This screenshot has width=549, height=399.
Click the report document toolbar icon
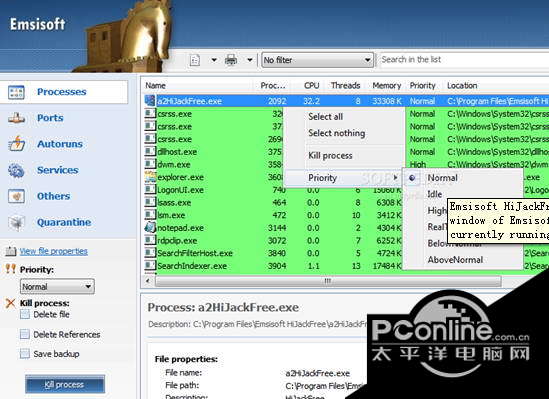(195, 60)
